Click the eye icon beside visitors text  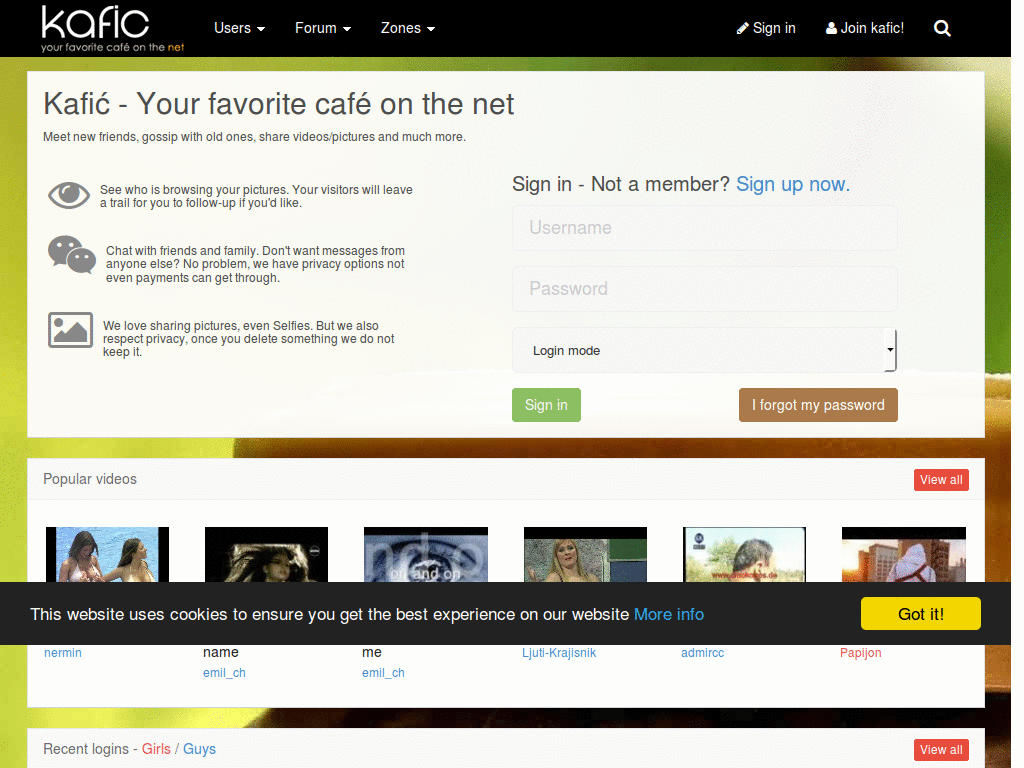coord(69,195)
